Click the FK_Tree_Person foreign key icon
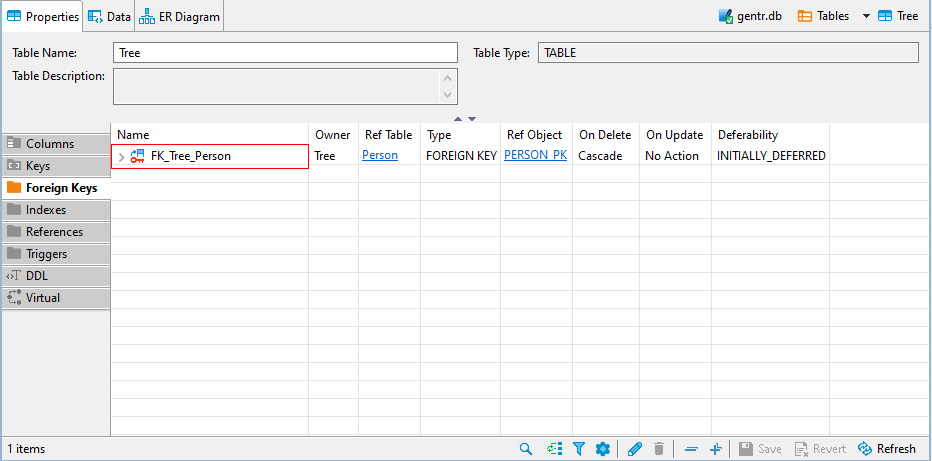The height and width of the screenshot is (461, 932). point(137,156)
